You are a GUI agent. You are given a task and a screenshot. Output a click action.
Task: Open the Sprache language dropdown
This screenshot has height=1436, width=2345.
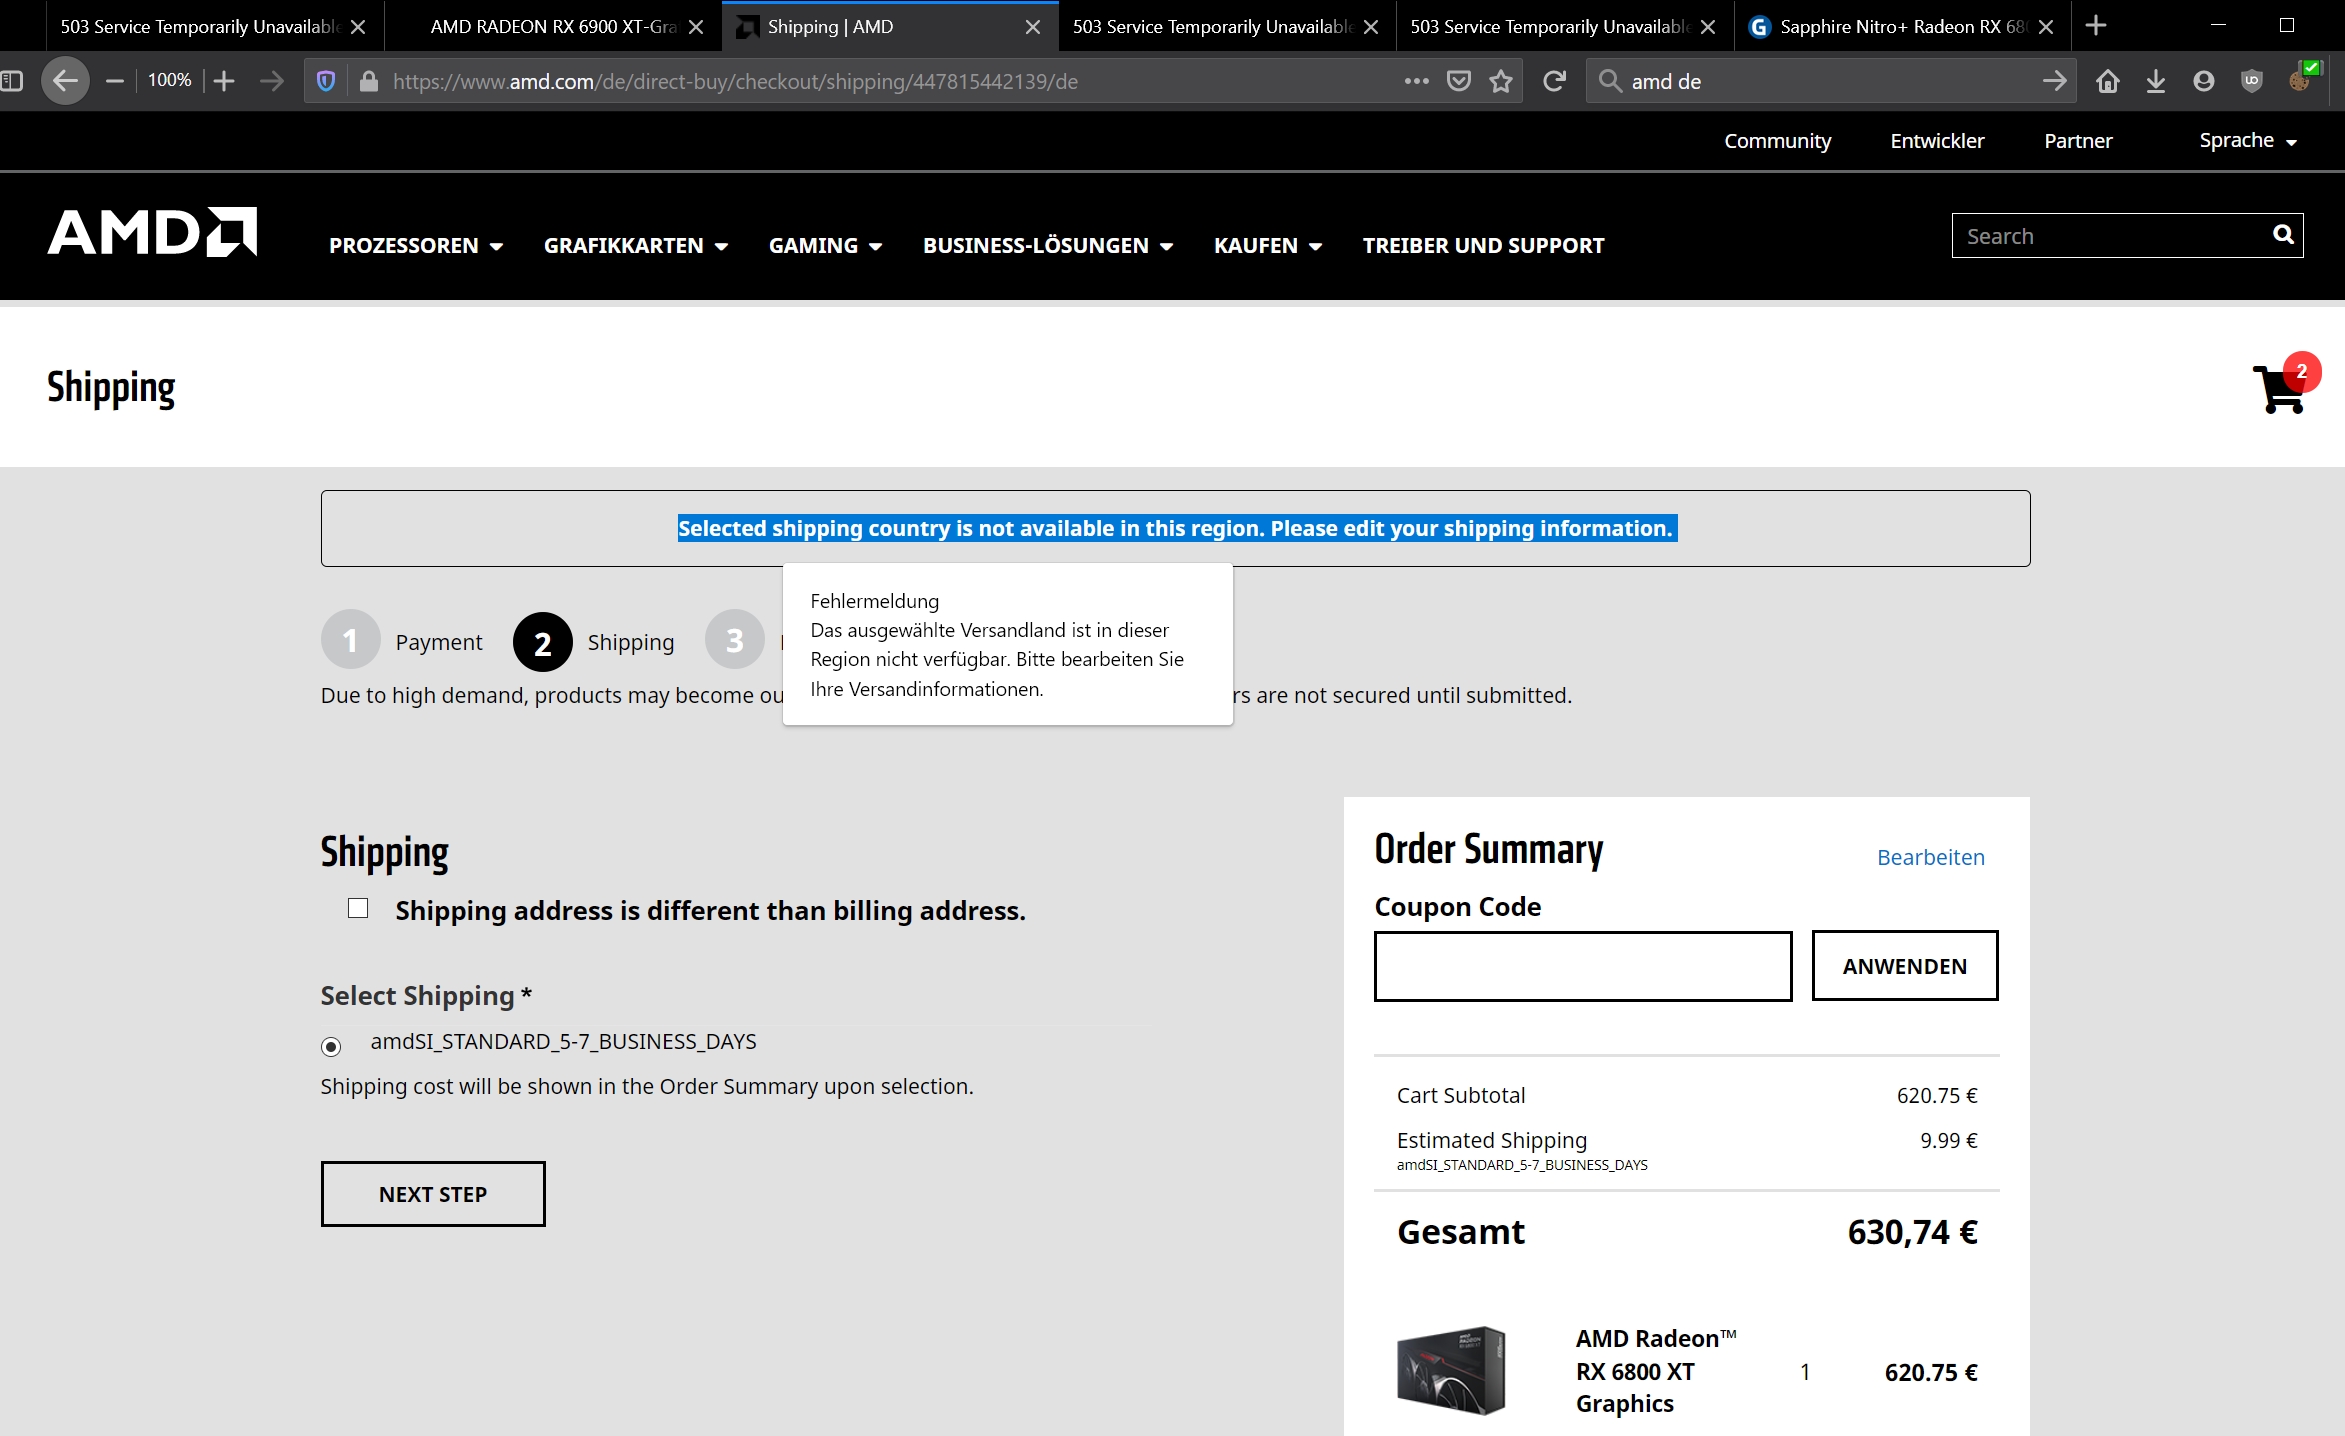pos(2247,141)
